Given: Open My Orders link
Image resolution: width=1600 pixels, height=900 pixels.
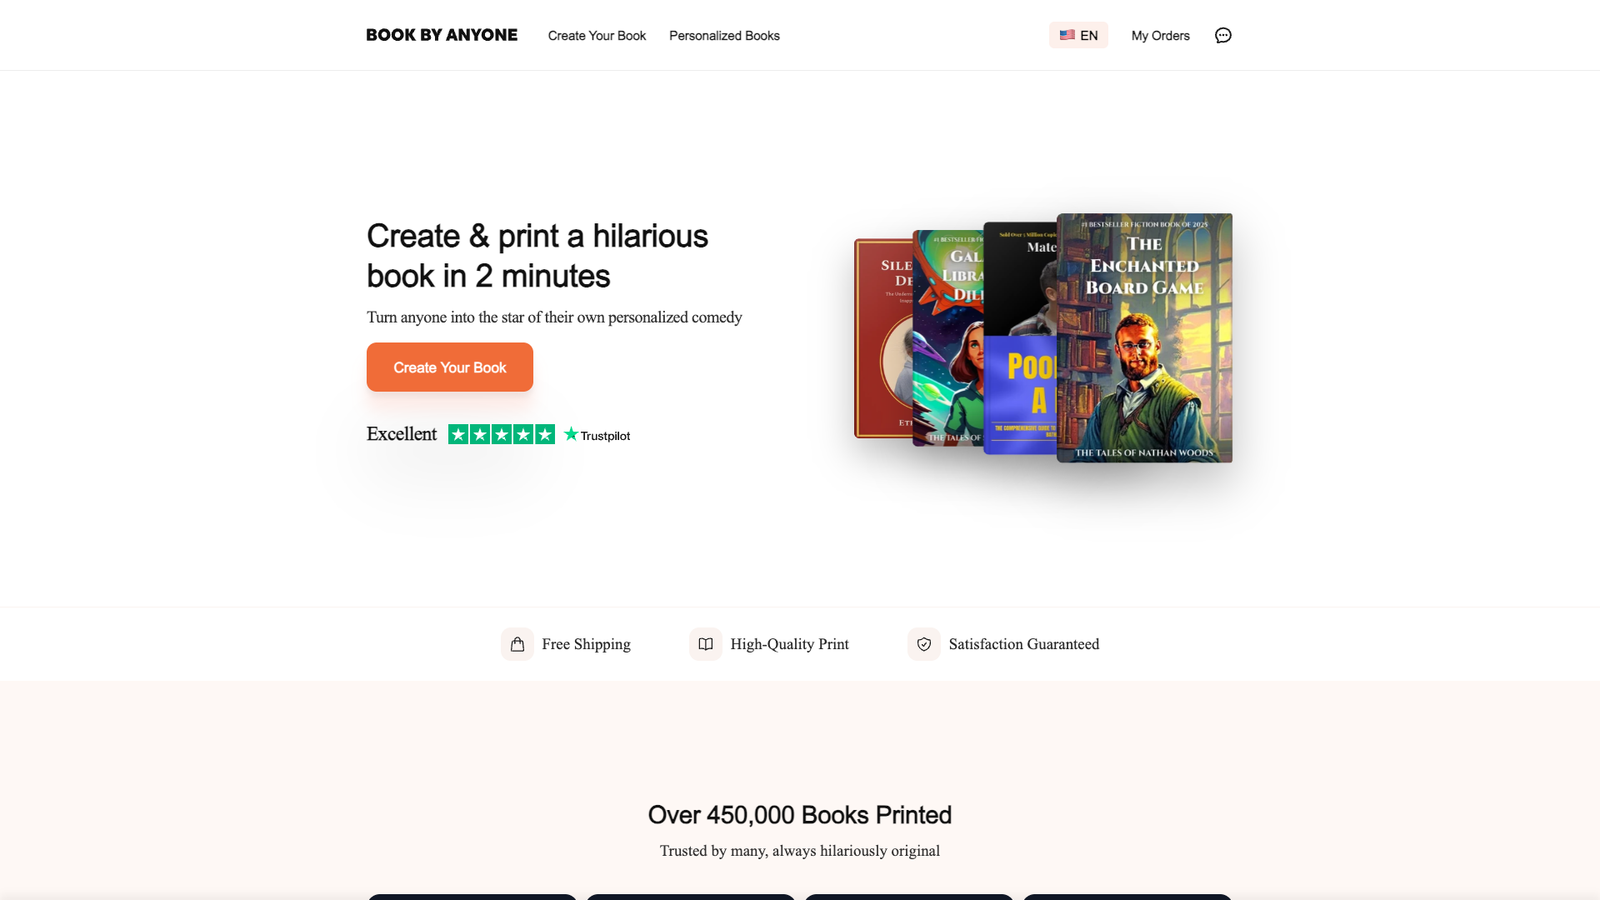Looking at the screenshot, I should coord(1160,35).
